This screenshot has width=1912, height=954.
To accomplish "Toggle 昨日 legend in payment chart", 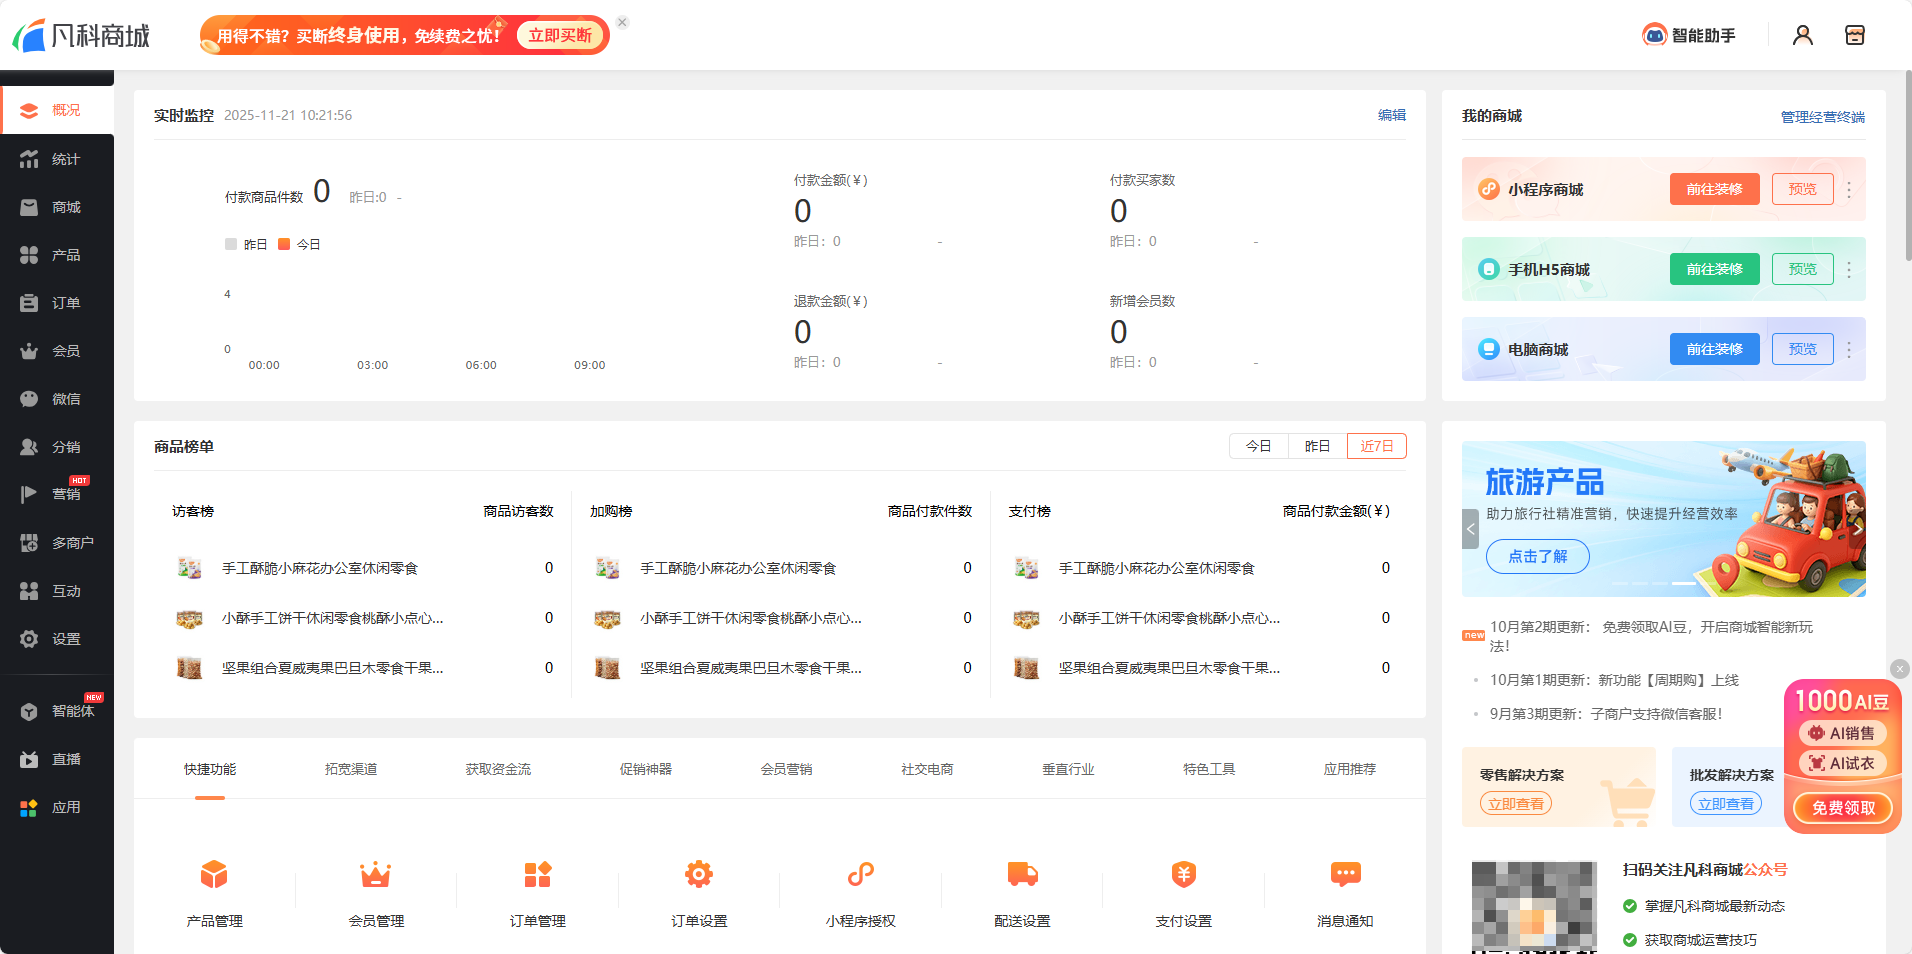I will click(x=247, y=245).
